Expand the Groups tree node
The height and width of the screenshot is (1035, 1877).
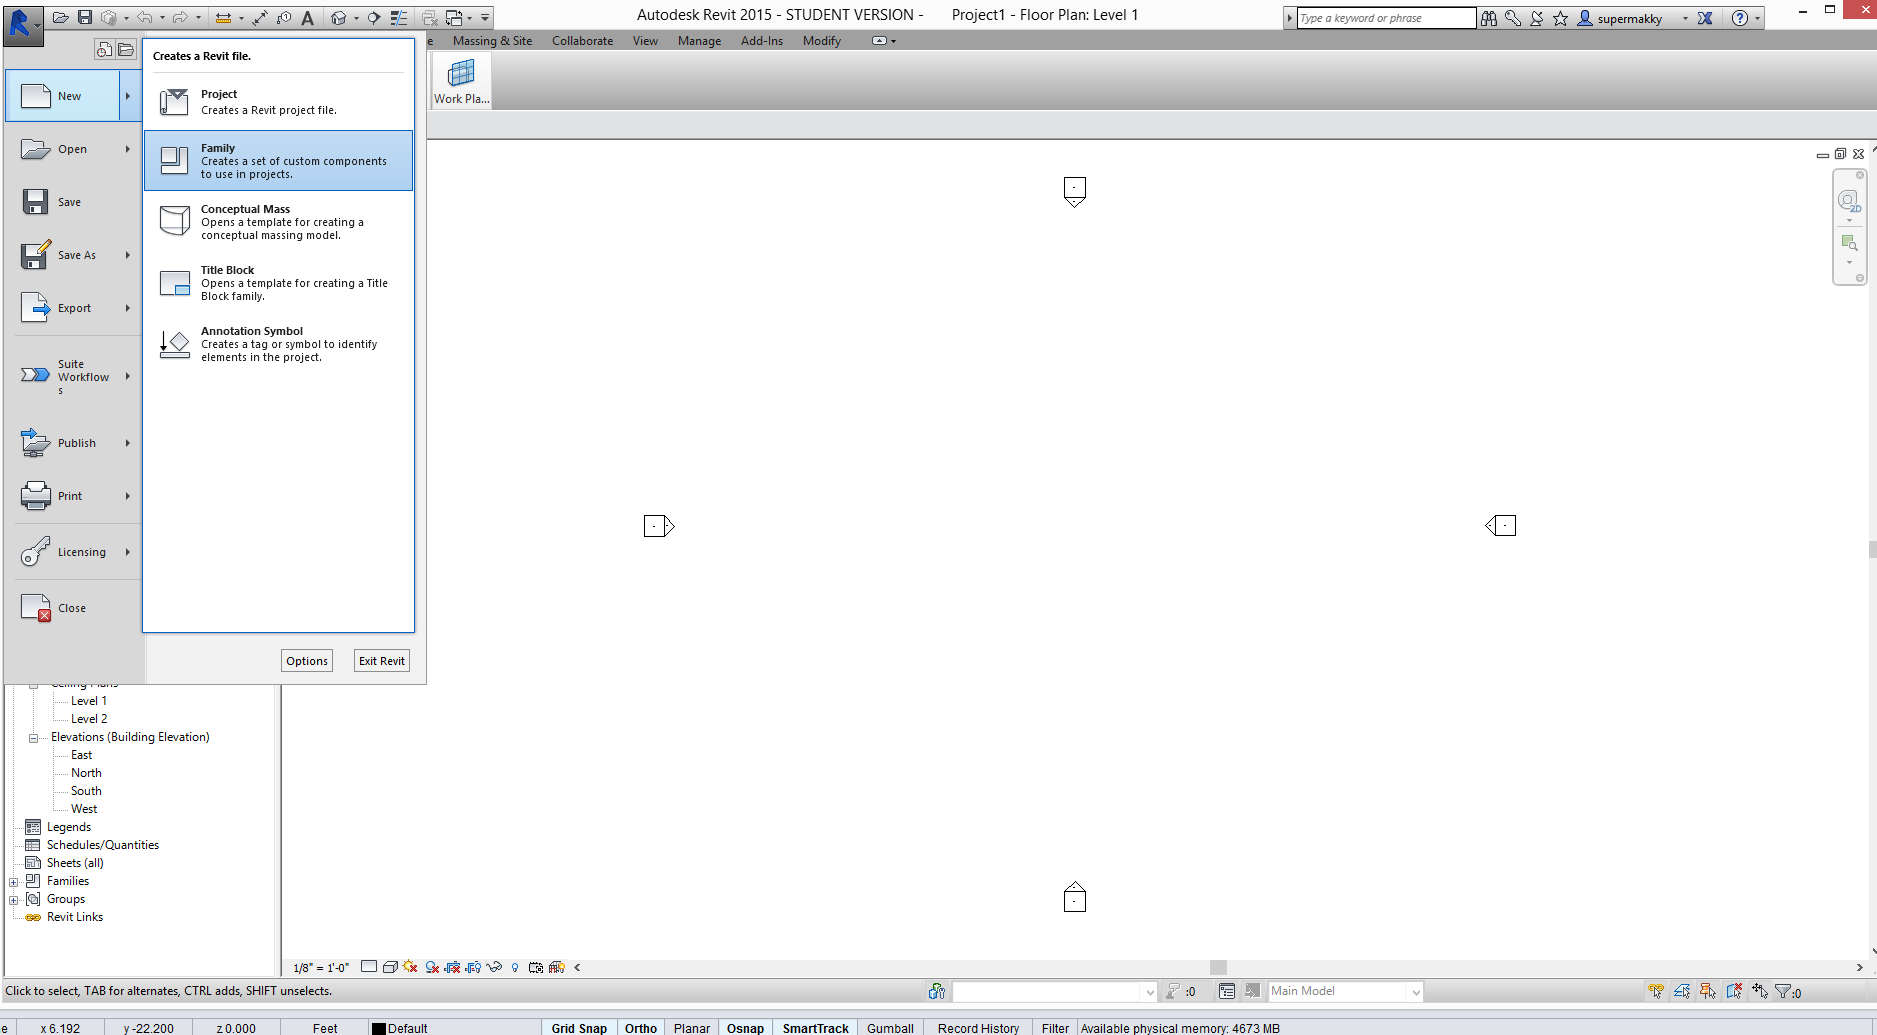point(13,900)
